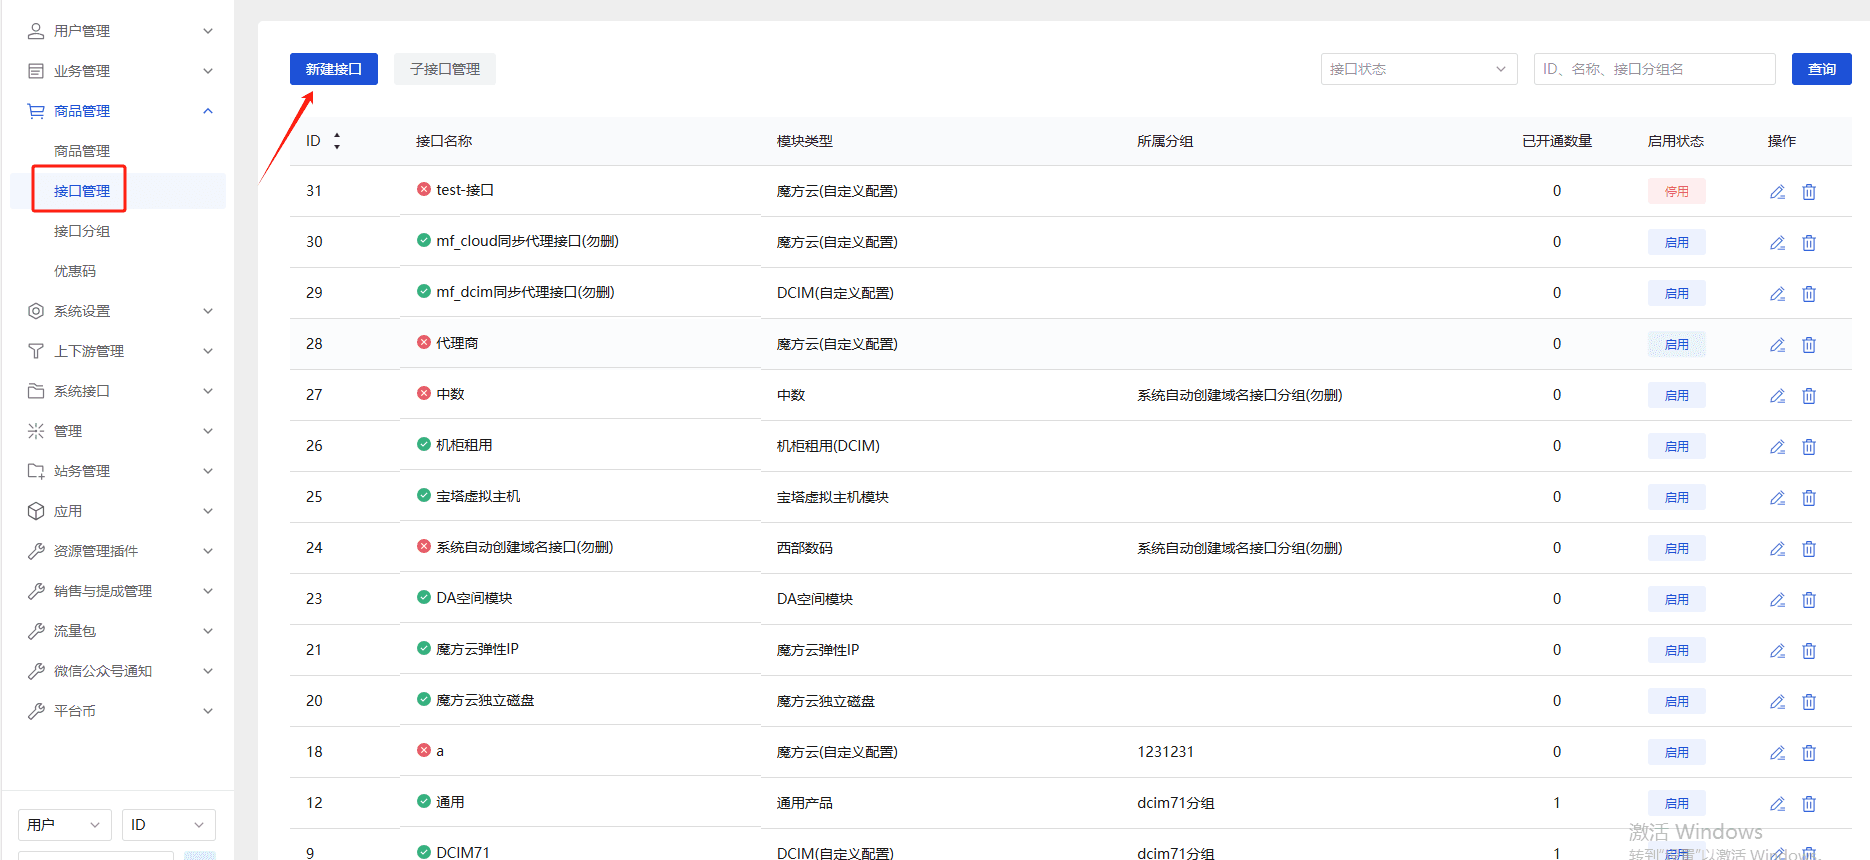The image size is (1870, 860).
Task: Toggle 停用 status on test-接口 row
Action: [1677, 191]
